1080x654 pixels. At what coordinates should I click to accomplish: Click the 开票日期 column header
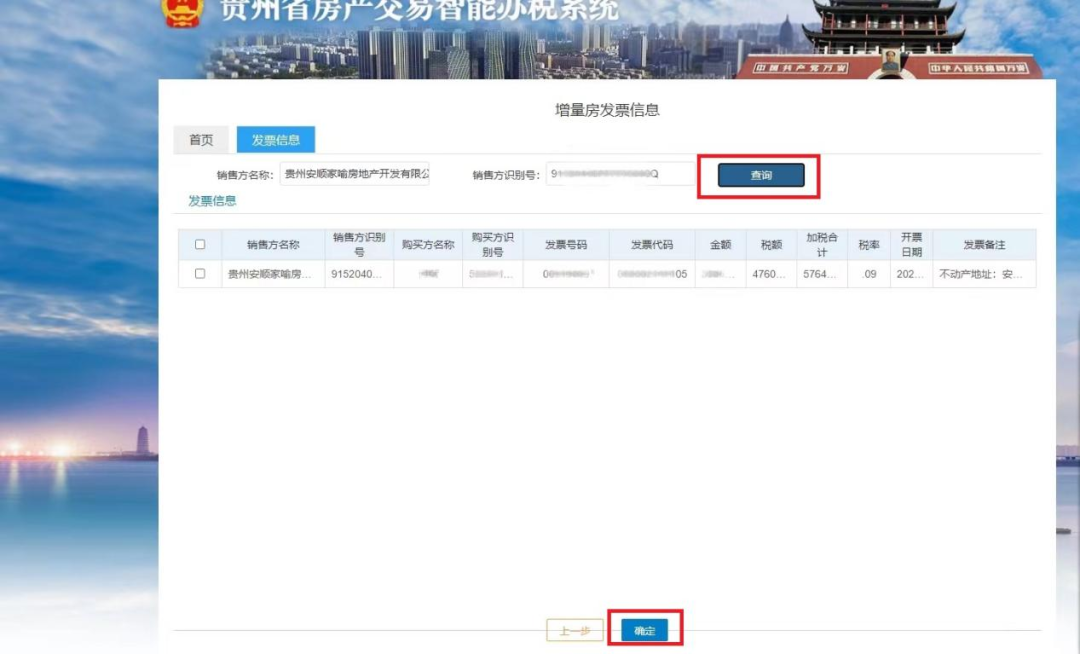(x=912, y=244)
